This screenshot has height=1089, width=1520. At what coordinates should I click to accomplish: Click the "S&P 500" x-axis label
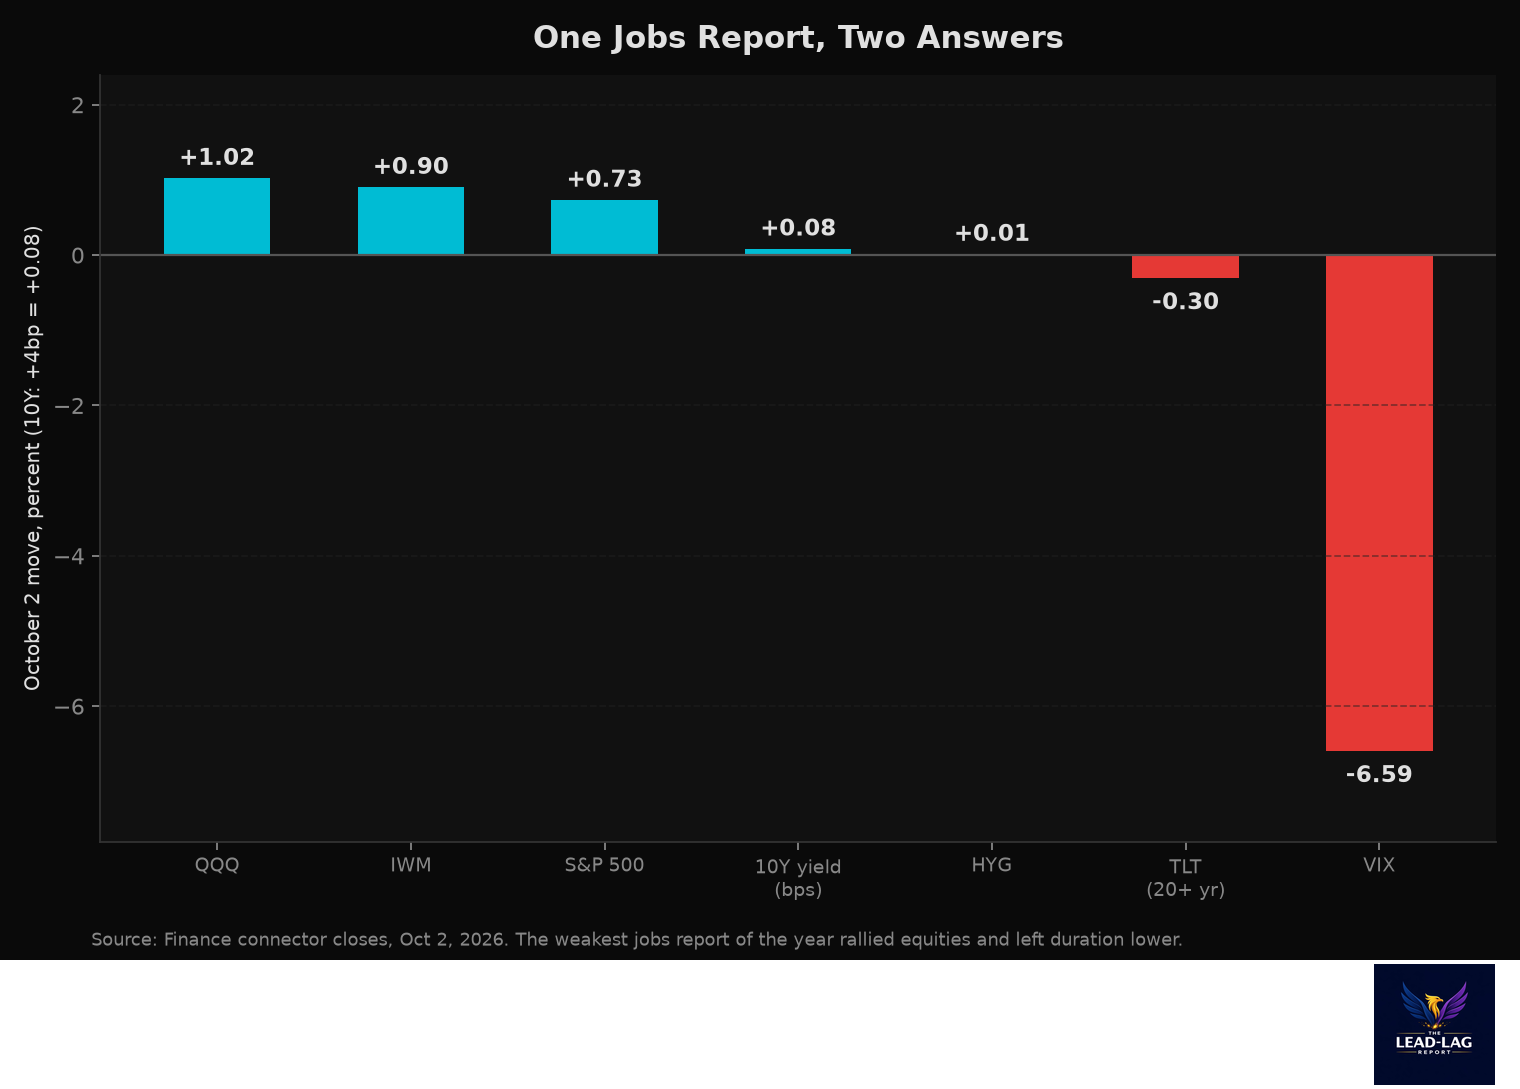pyautogui.click(x=604, y=865)
